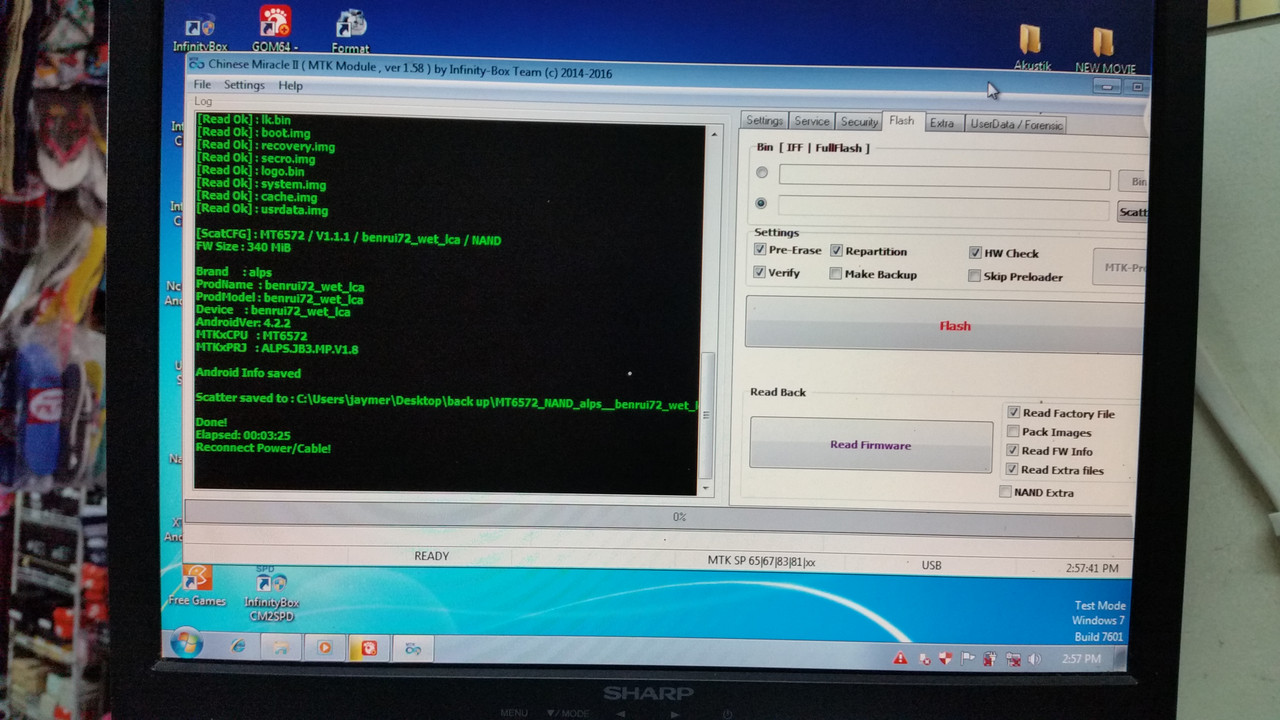Select the Flash tab

pyautogui.click(x=902, y=121)
